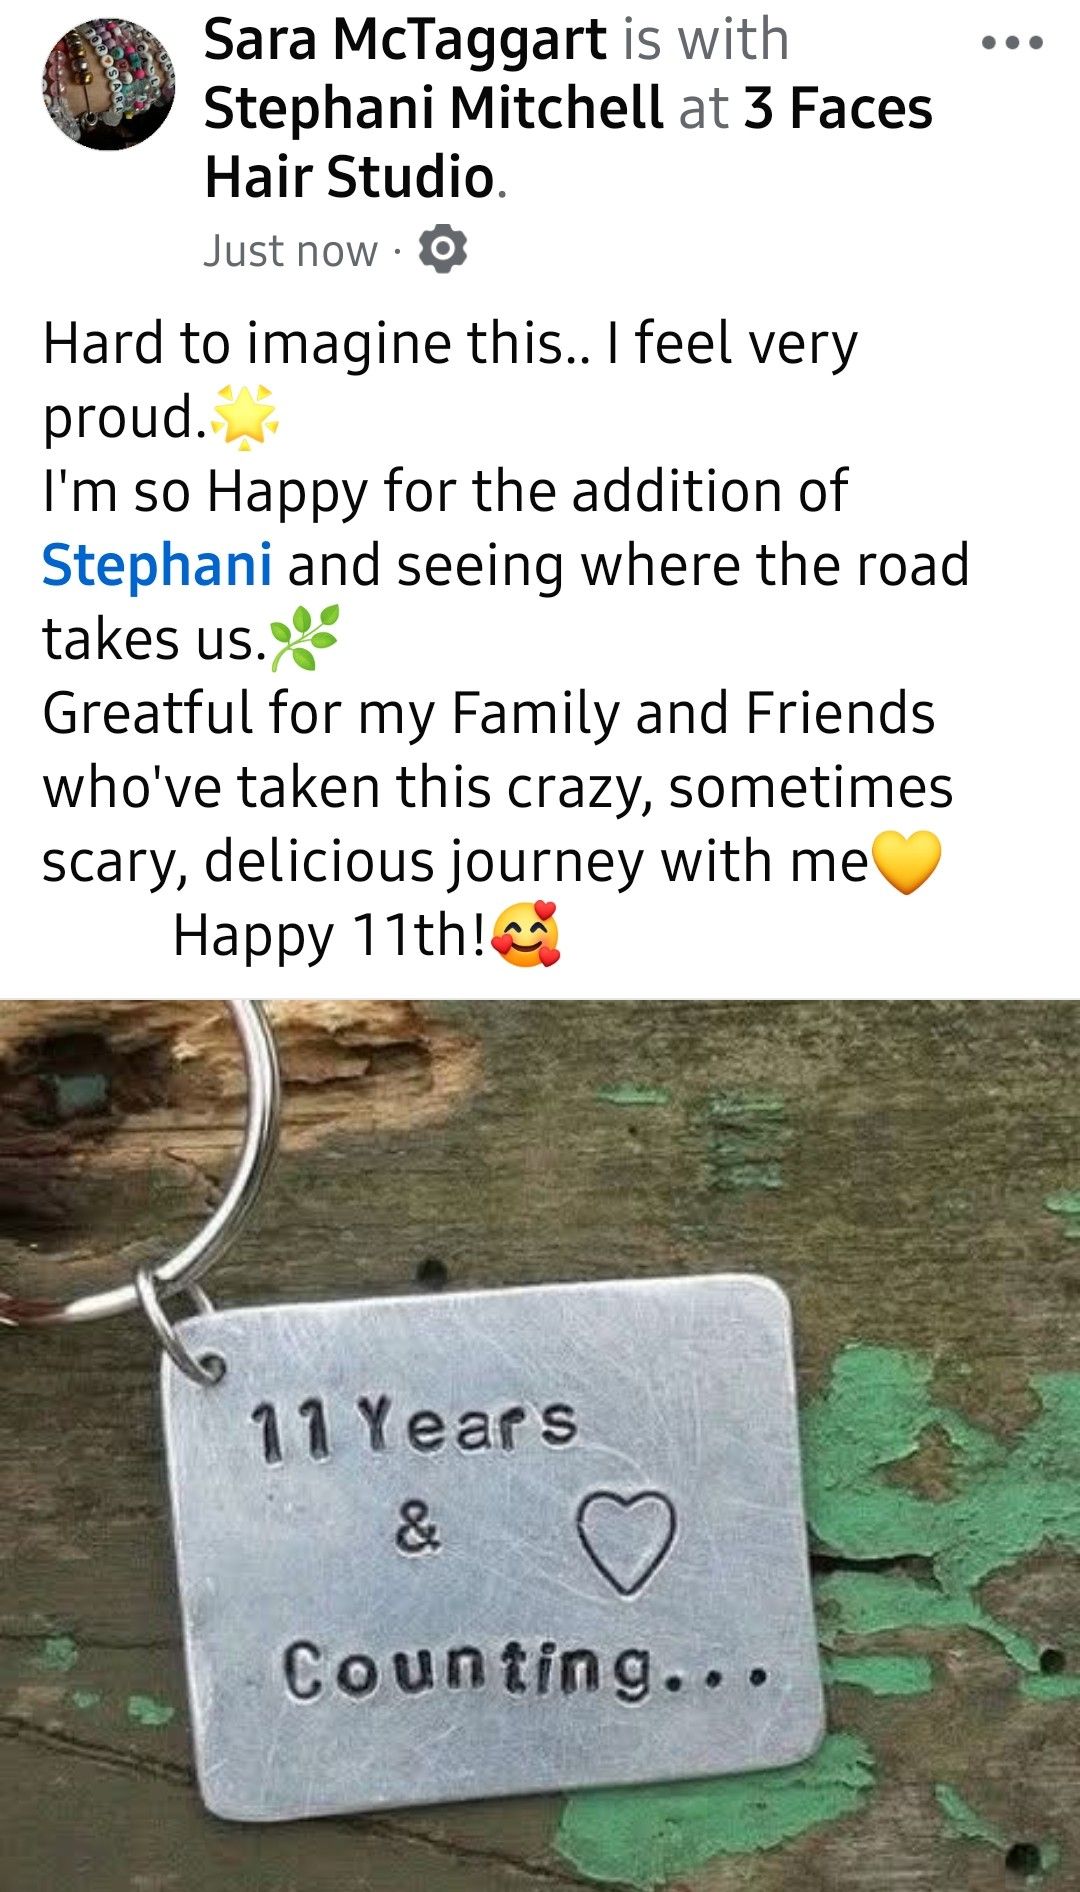Open the blue Stephani mention in post text
This screenshot has width=1080, height=1892.
(x=157, y=565)
